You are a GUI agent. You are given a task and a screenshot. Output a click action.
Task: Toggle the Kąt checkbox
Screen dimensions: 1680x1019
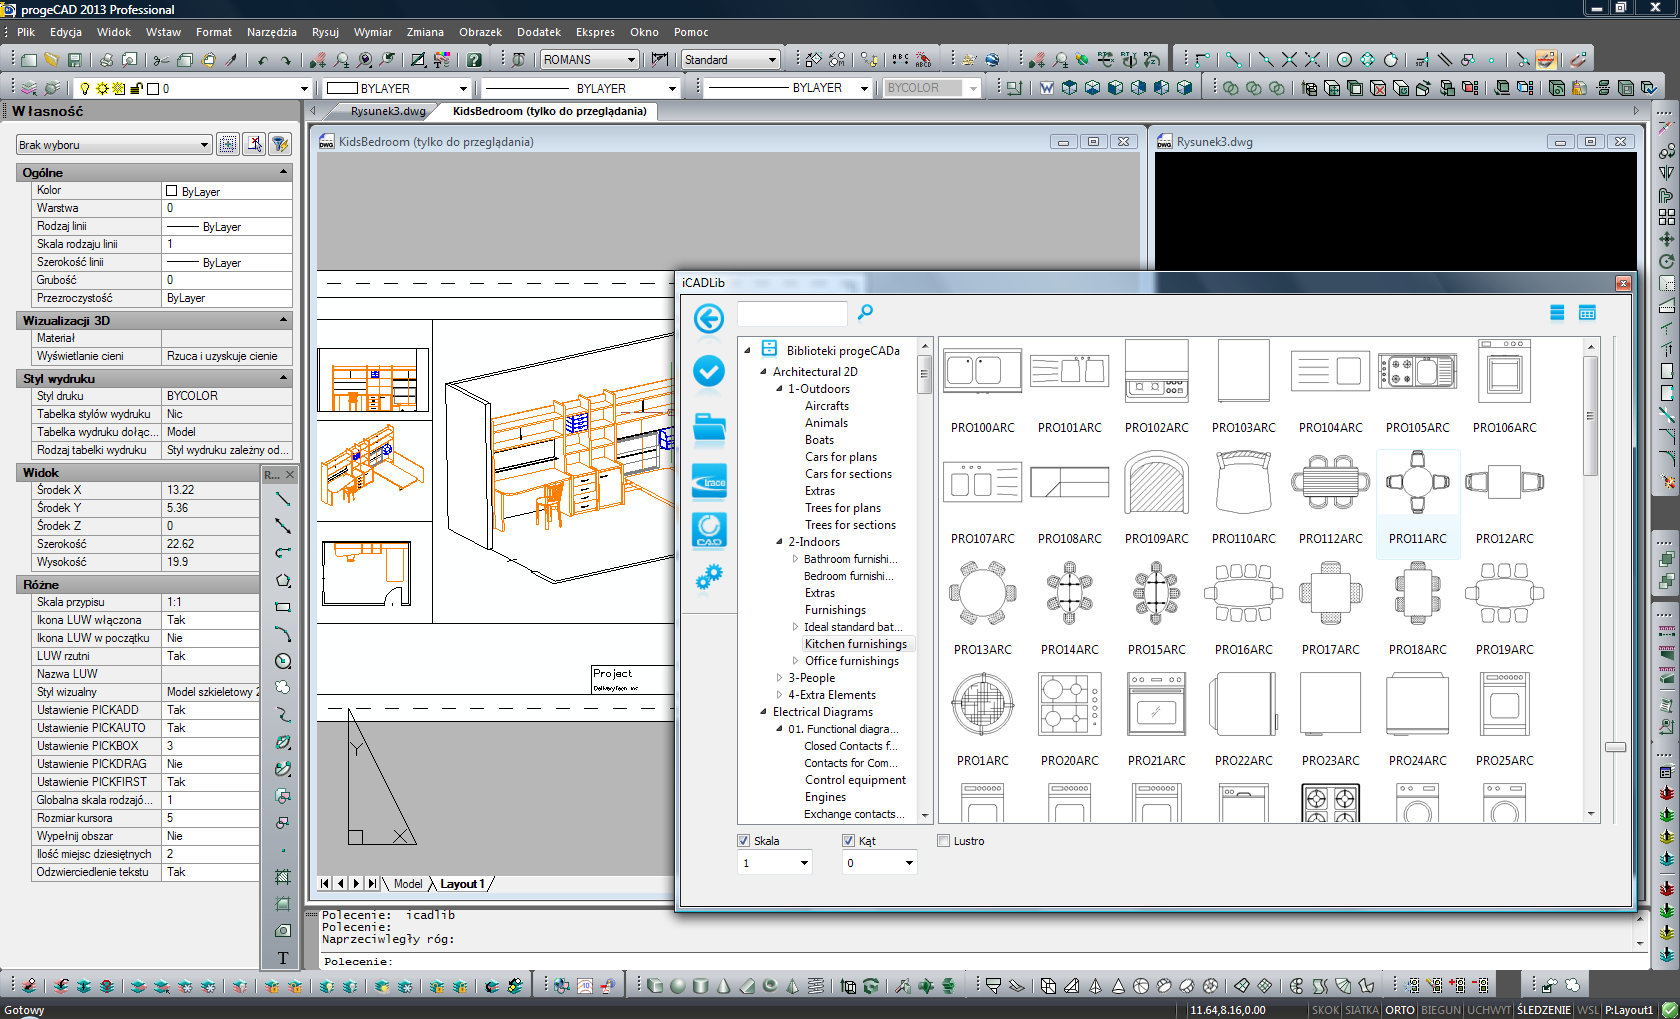(848, 841)
